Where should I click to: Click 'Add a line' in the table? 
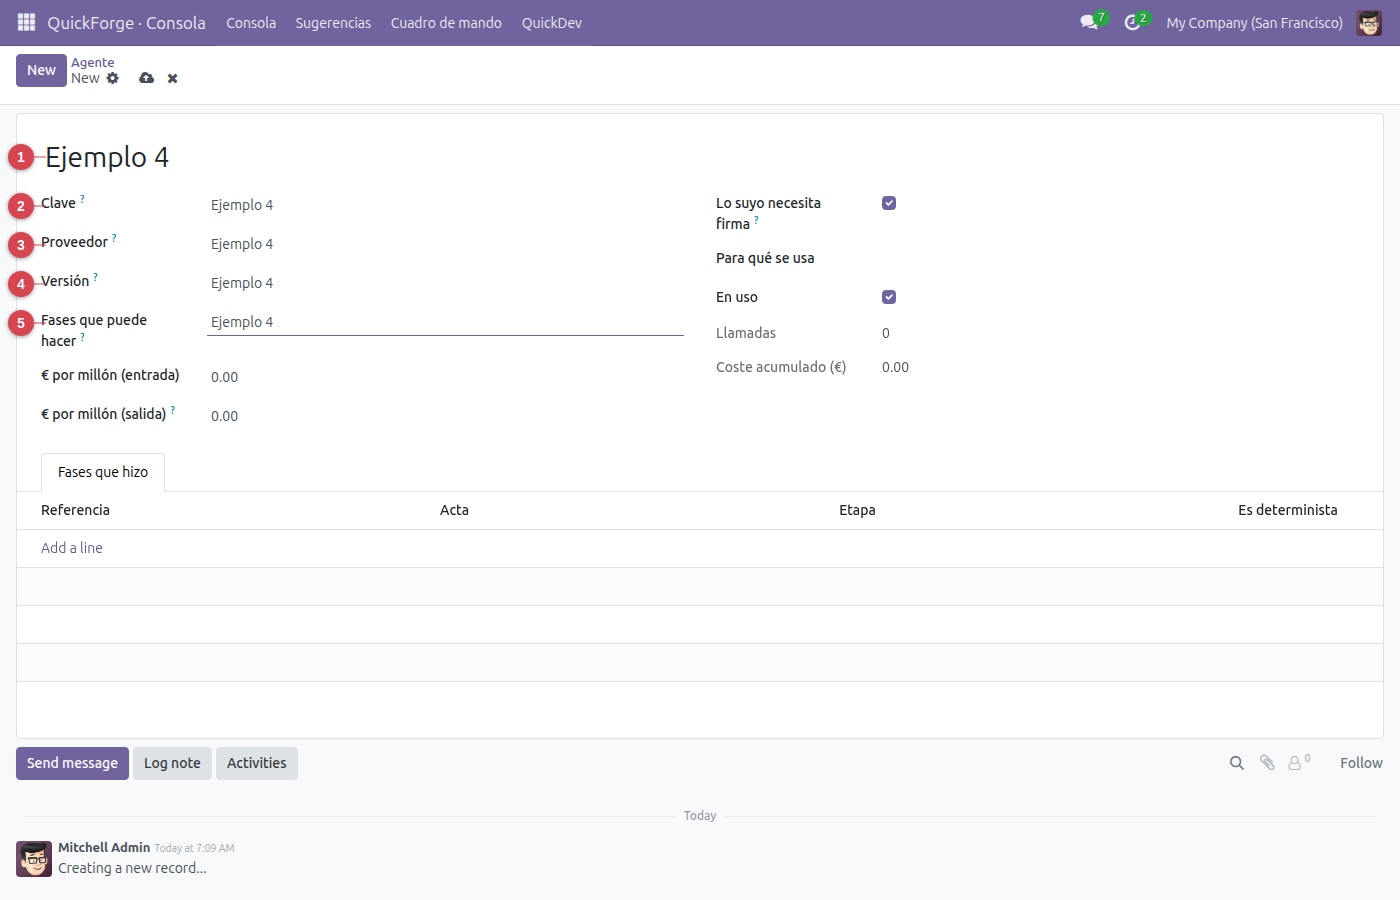click(72, 548)
